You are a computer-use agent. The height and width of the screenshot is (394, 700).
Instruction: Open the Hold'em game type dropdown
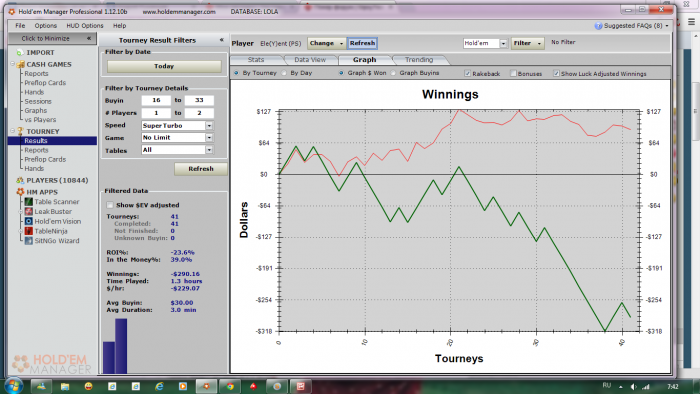click(503, 43)
